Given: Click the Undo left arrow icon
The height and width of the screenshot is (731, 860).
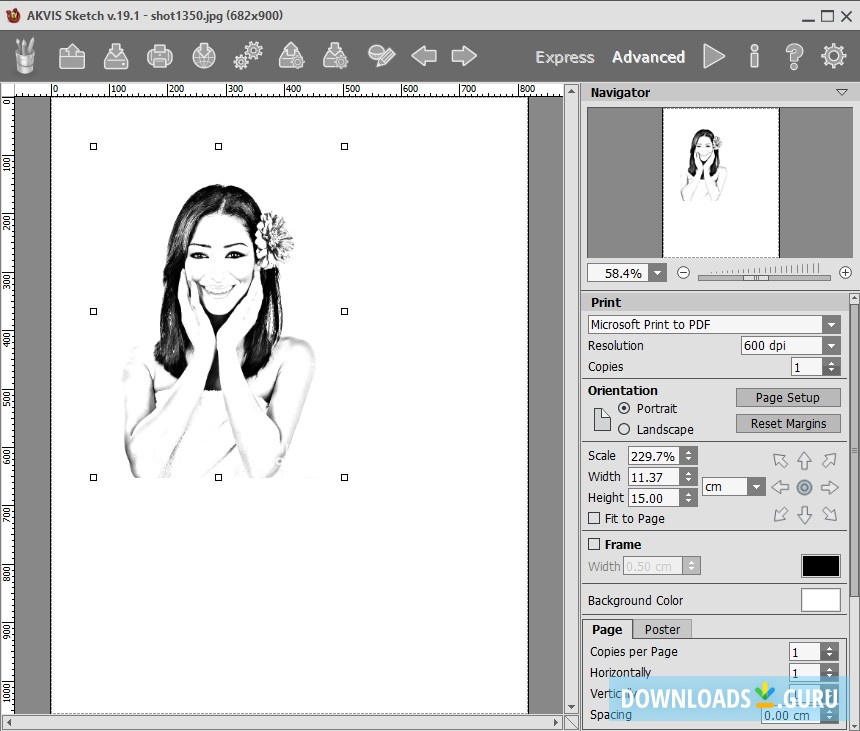Looking at the screenshot, I should pos(424,56).
